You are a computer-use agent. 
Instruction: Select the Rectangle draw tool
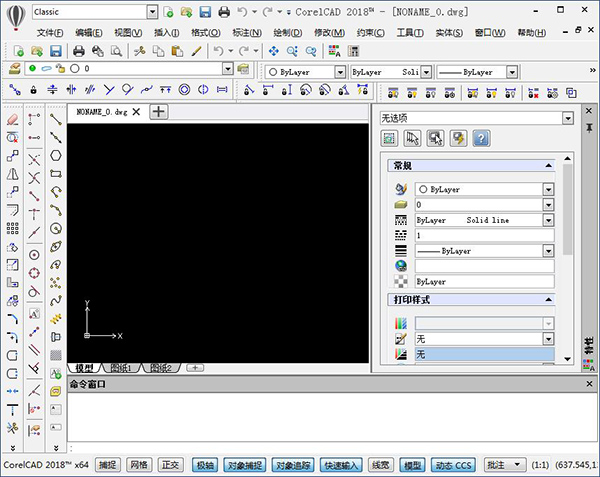pyautogui.click(x=56, y=174)
